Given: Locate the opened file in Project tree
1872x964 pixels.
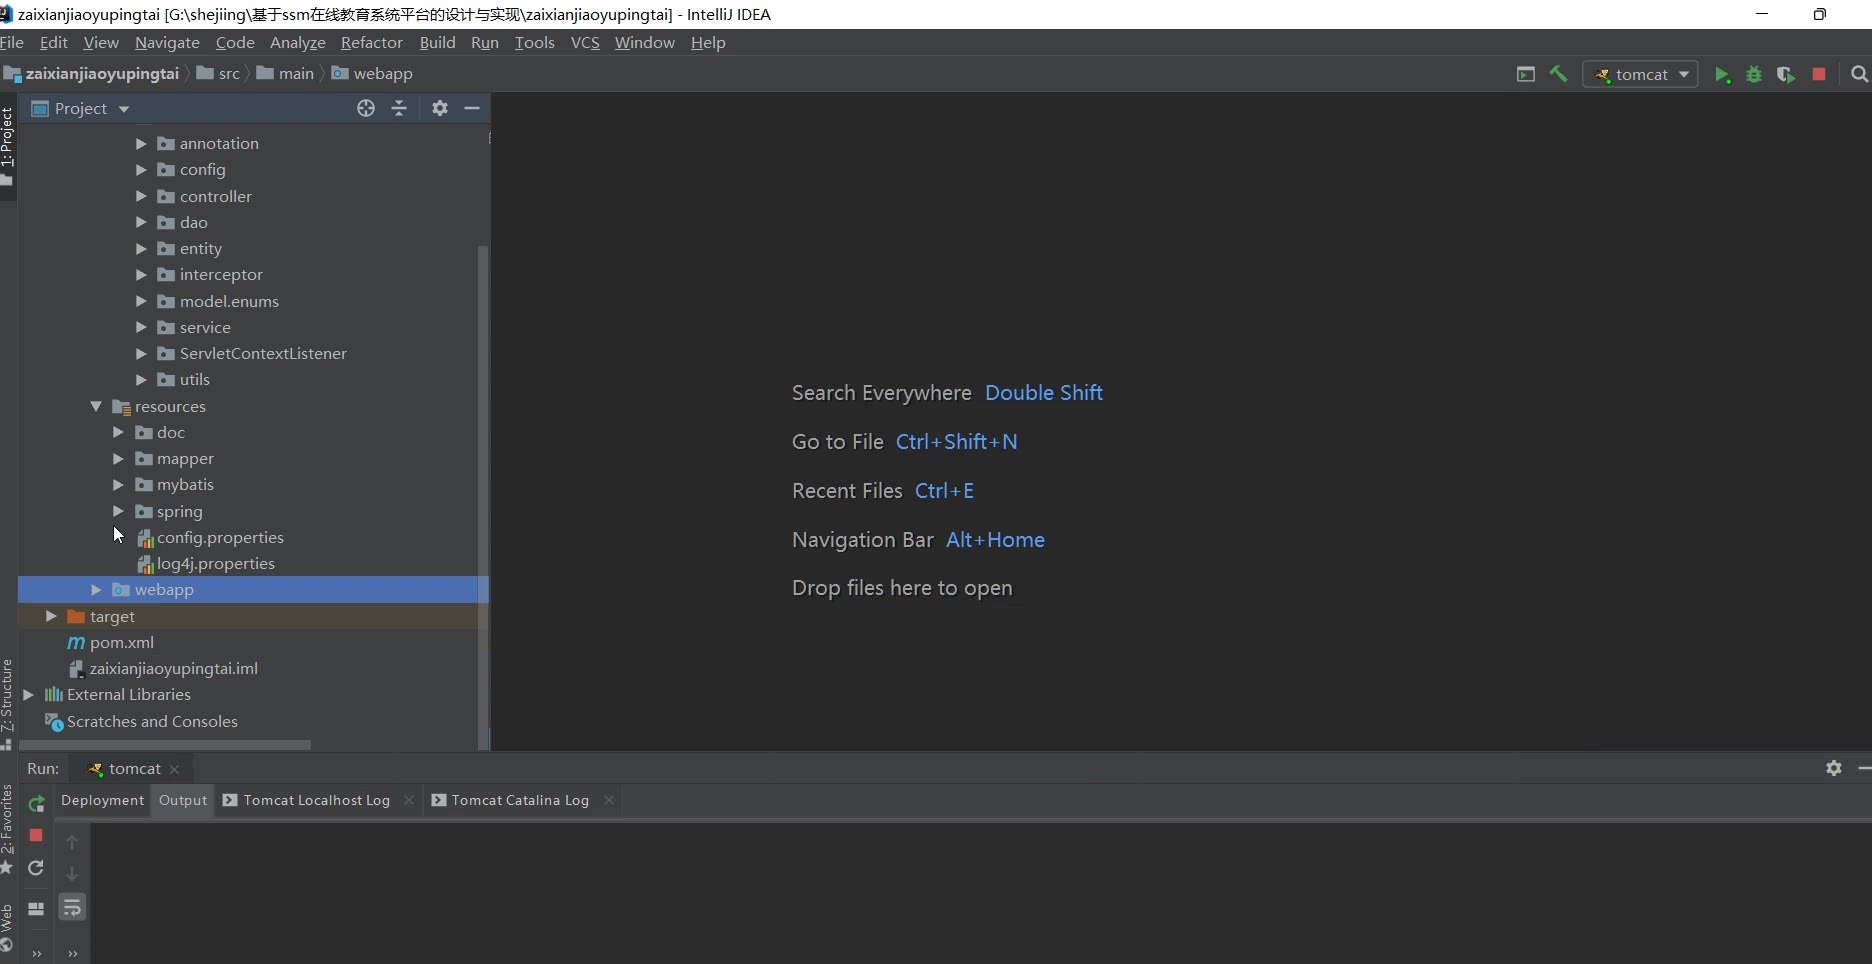Looking at the screenshot, I should [x=366, y=108].
